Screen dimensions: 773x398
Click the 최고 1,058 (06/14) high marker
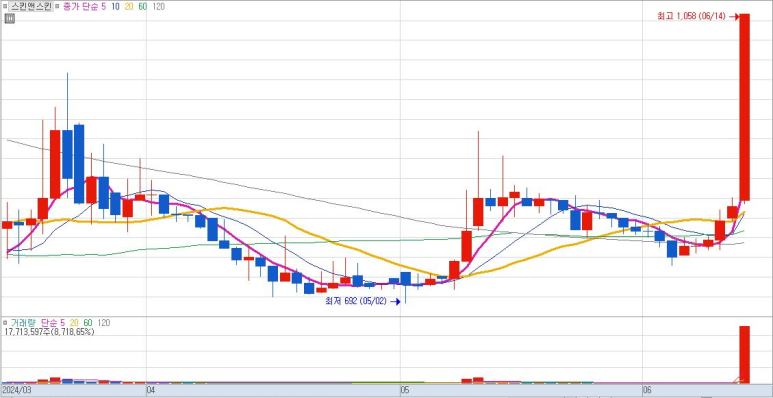tap(691, 16)
